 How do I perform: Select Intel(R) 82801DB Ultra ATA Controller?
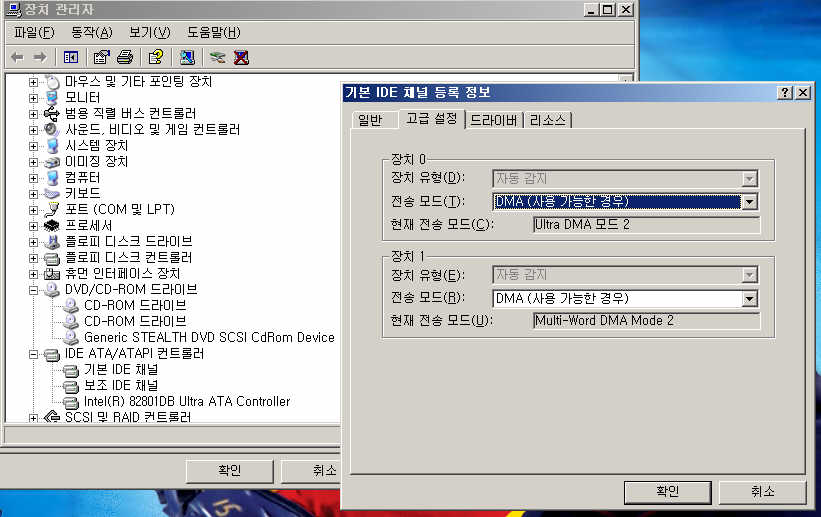(187, 401)
